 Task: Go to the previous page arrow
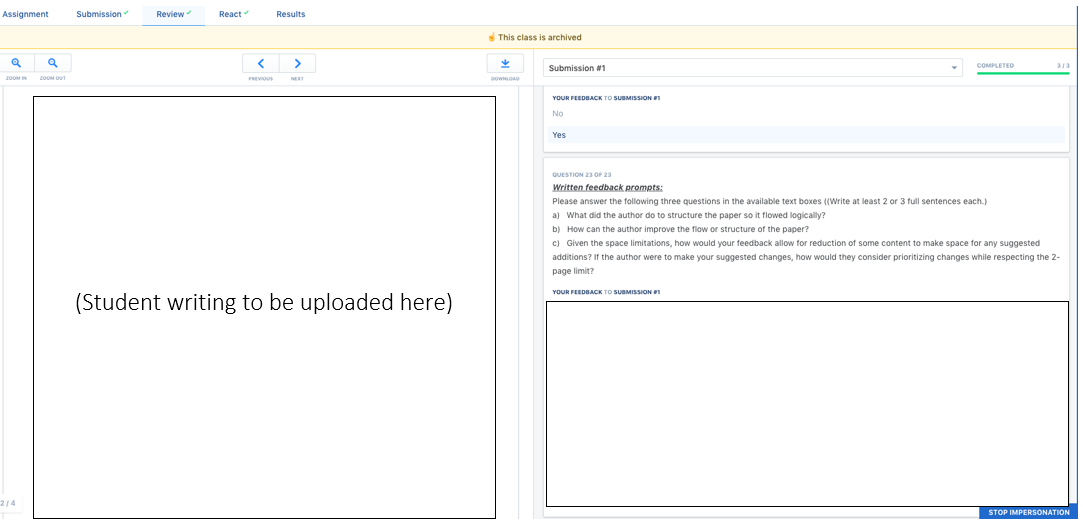261,63
